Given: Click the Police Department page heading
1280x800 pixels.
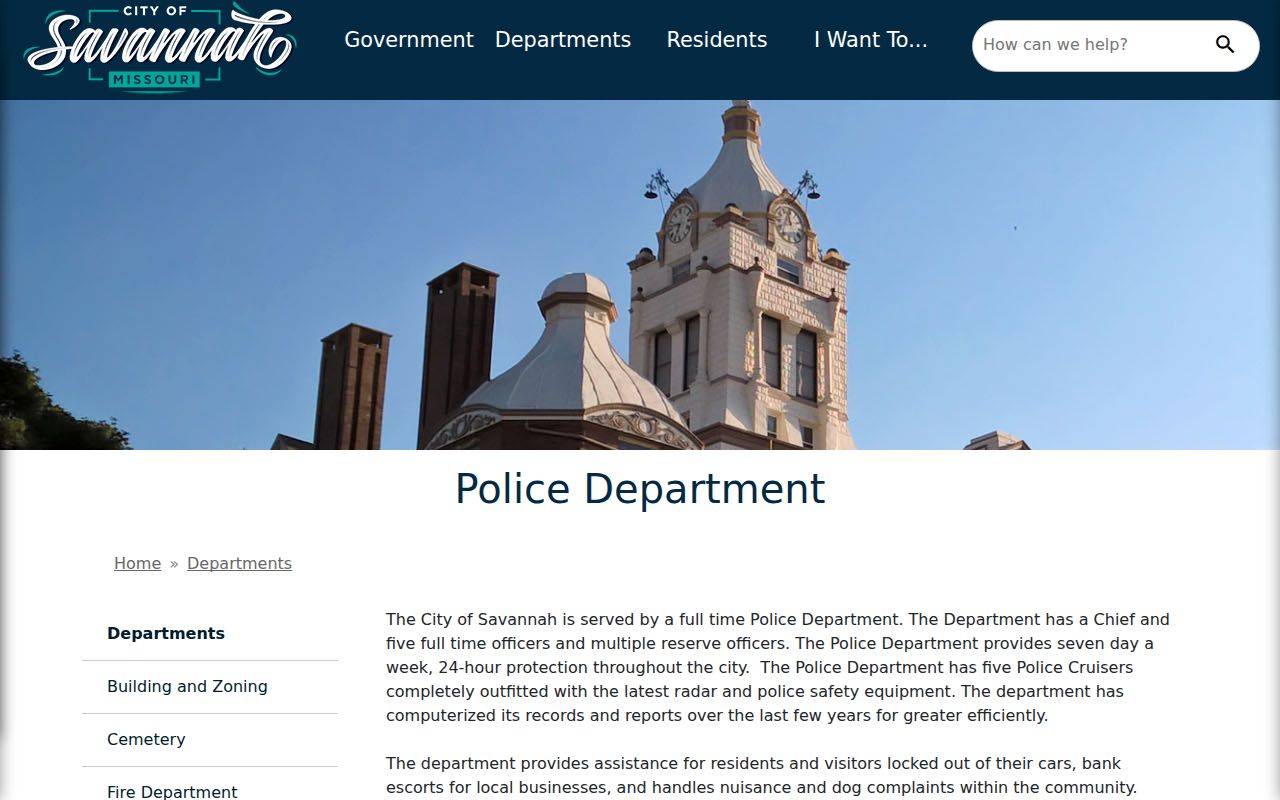Looking at the screenshot, I should [640, 489].
